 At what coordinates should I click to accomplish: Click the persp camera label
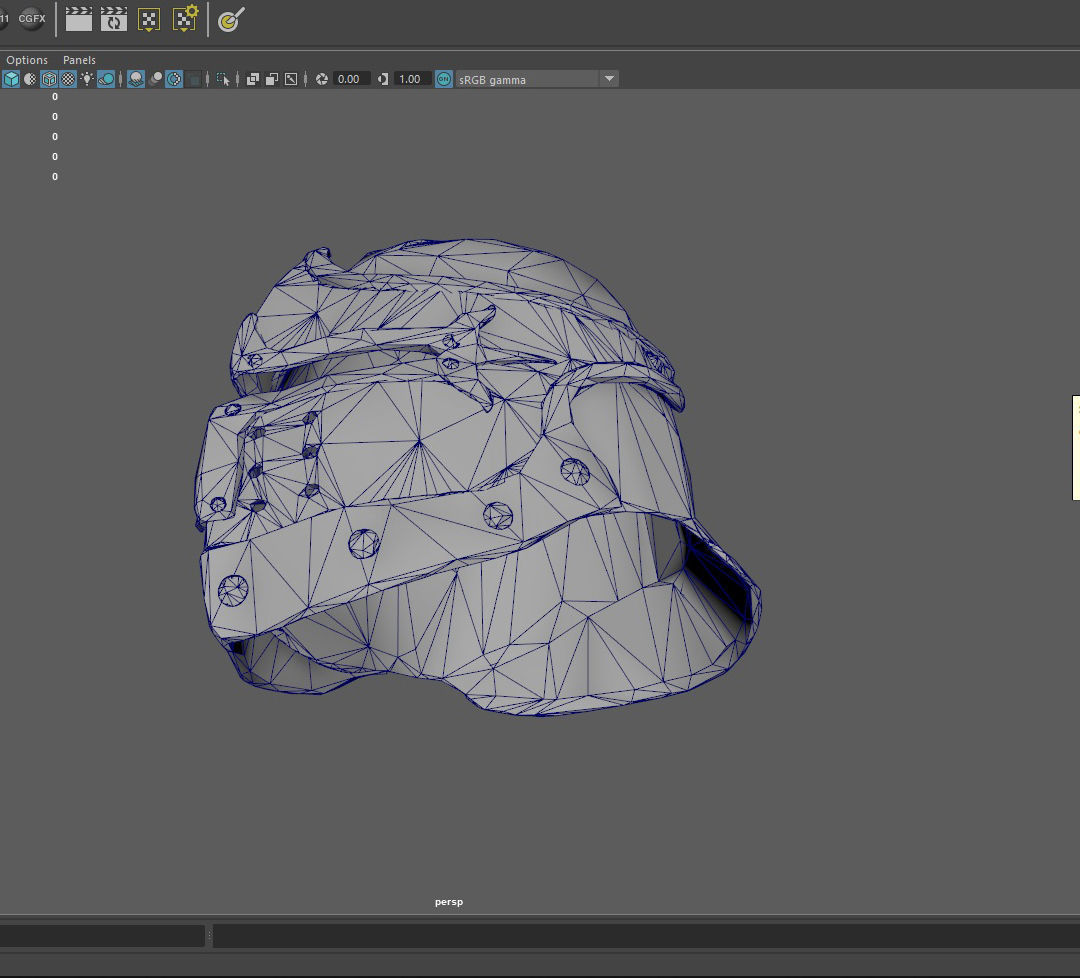(449, 902)
